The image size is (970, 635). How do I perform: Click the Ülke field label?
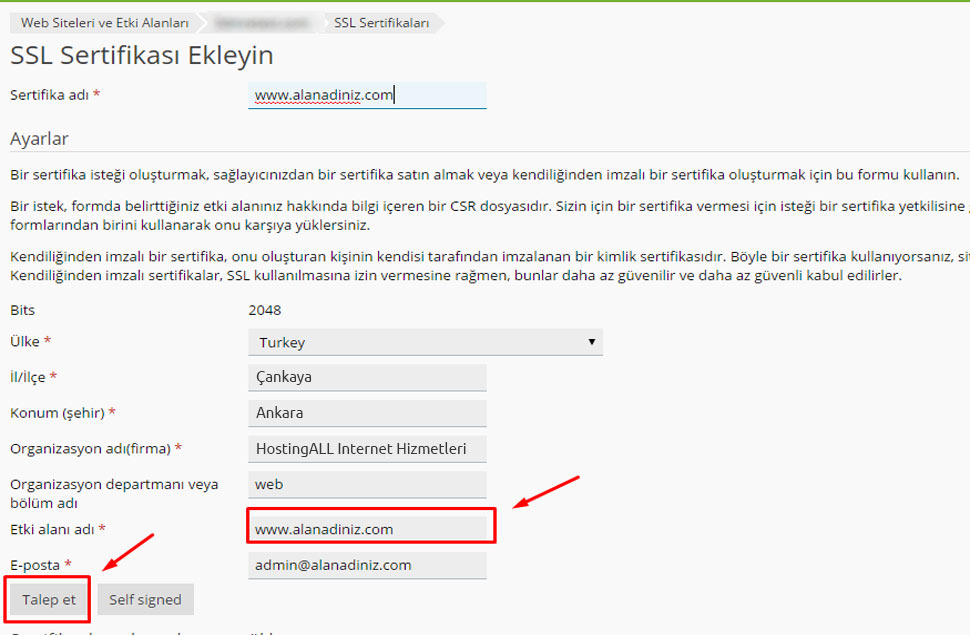(x=25, y=342)
